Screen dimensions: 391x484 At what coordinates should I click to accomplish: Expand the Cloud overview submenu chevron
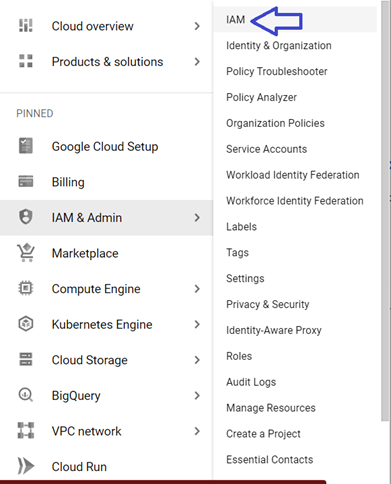197,26
